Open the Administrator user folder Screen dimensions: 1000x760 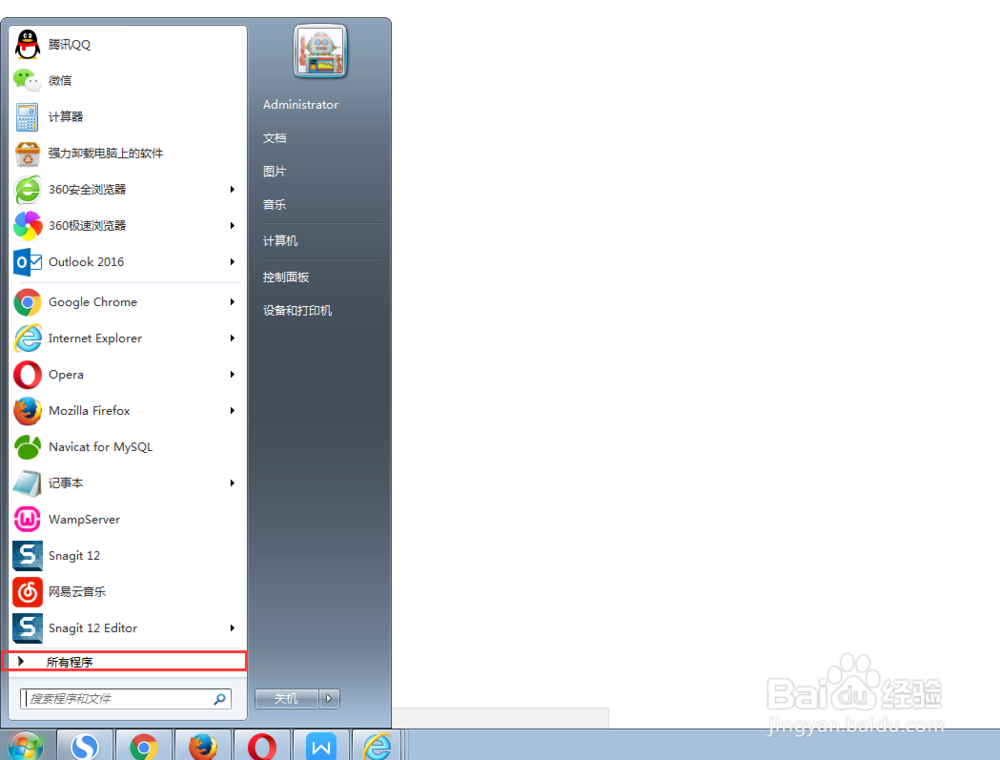300,105
